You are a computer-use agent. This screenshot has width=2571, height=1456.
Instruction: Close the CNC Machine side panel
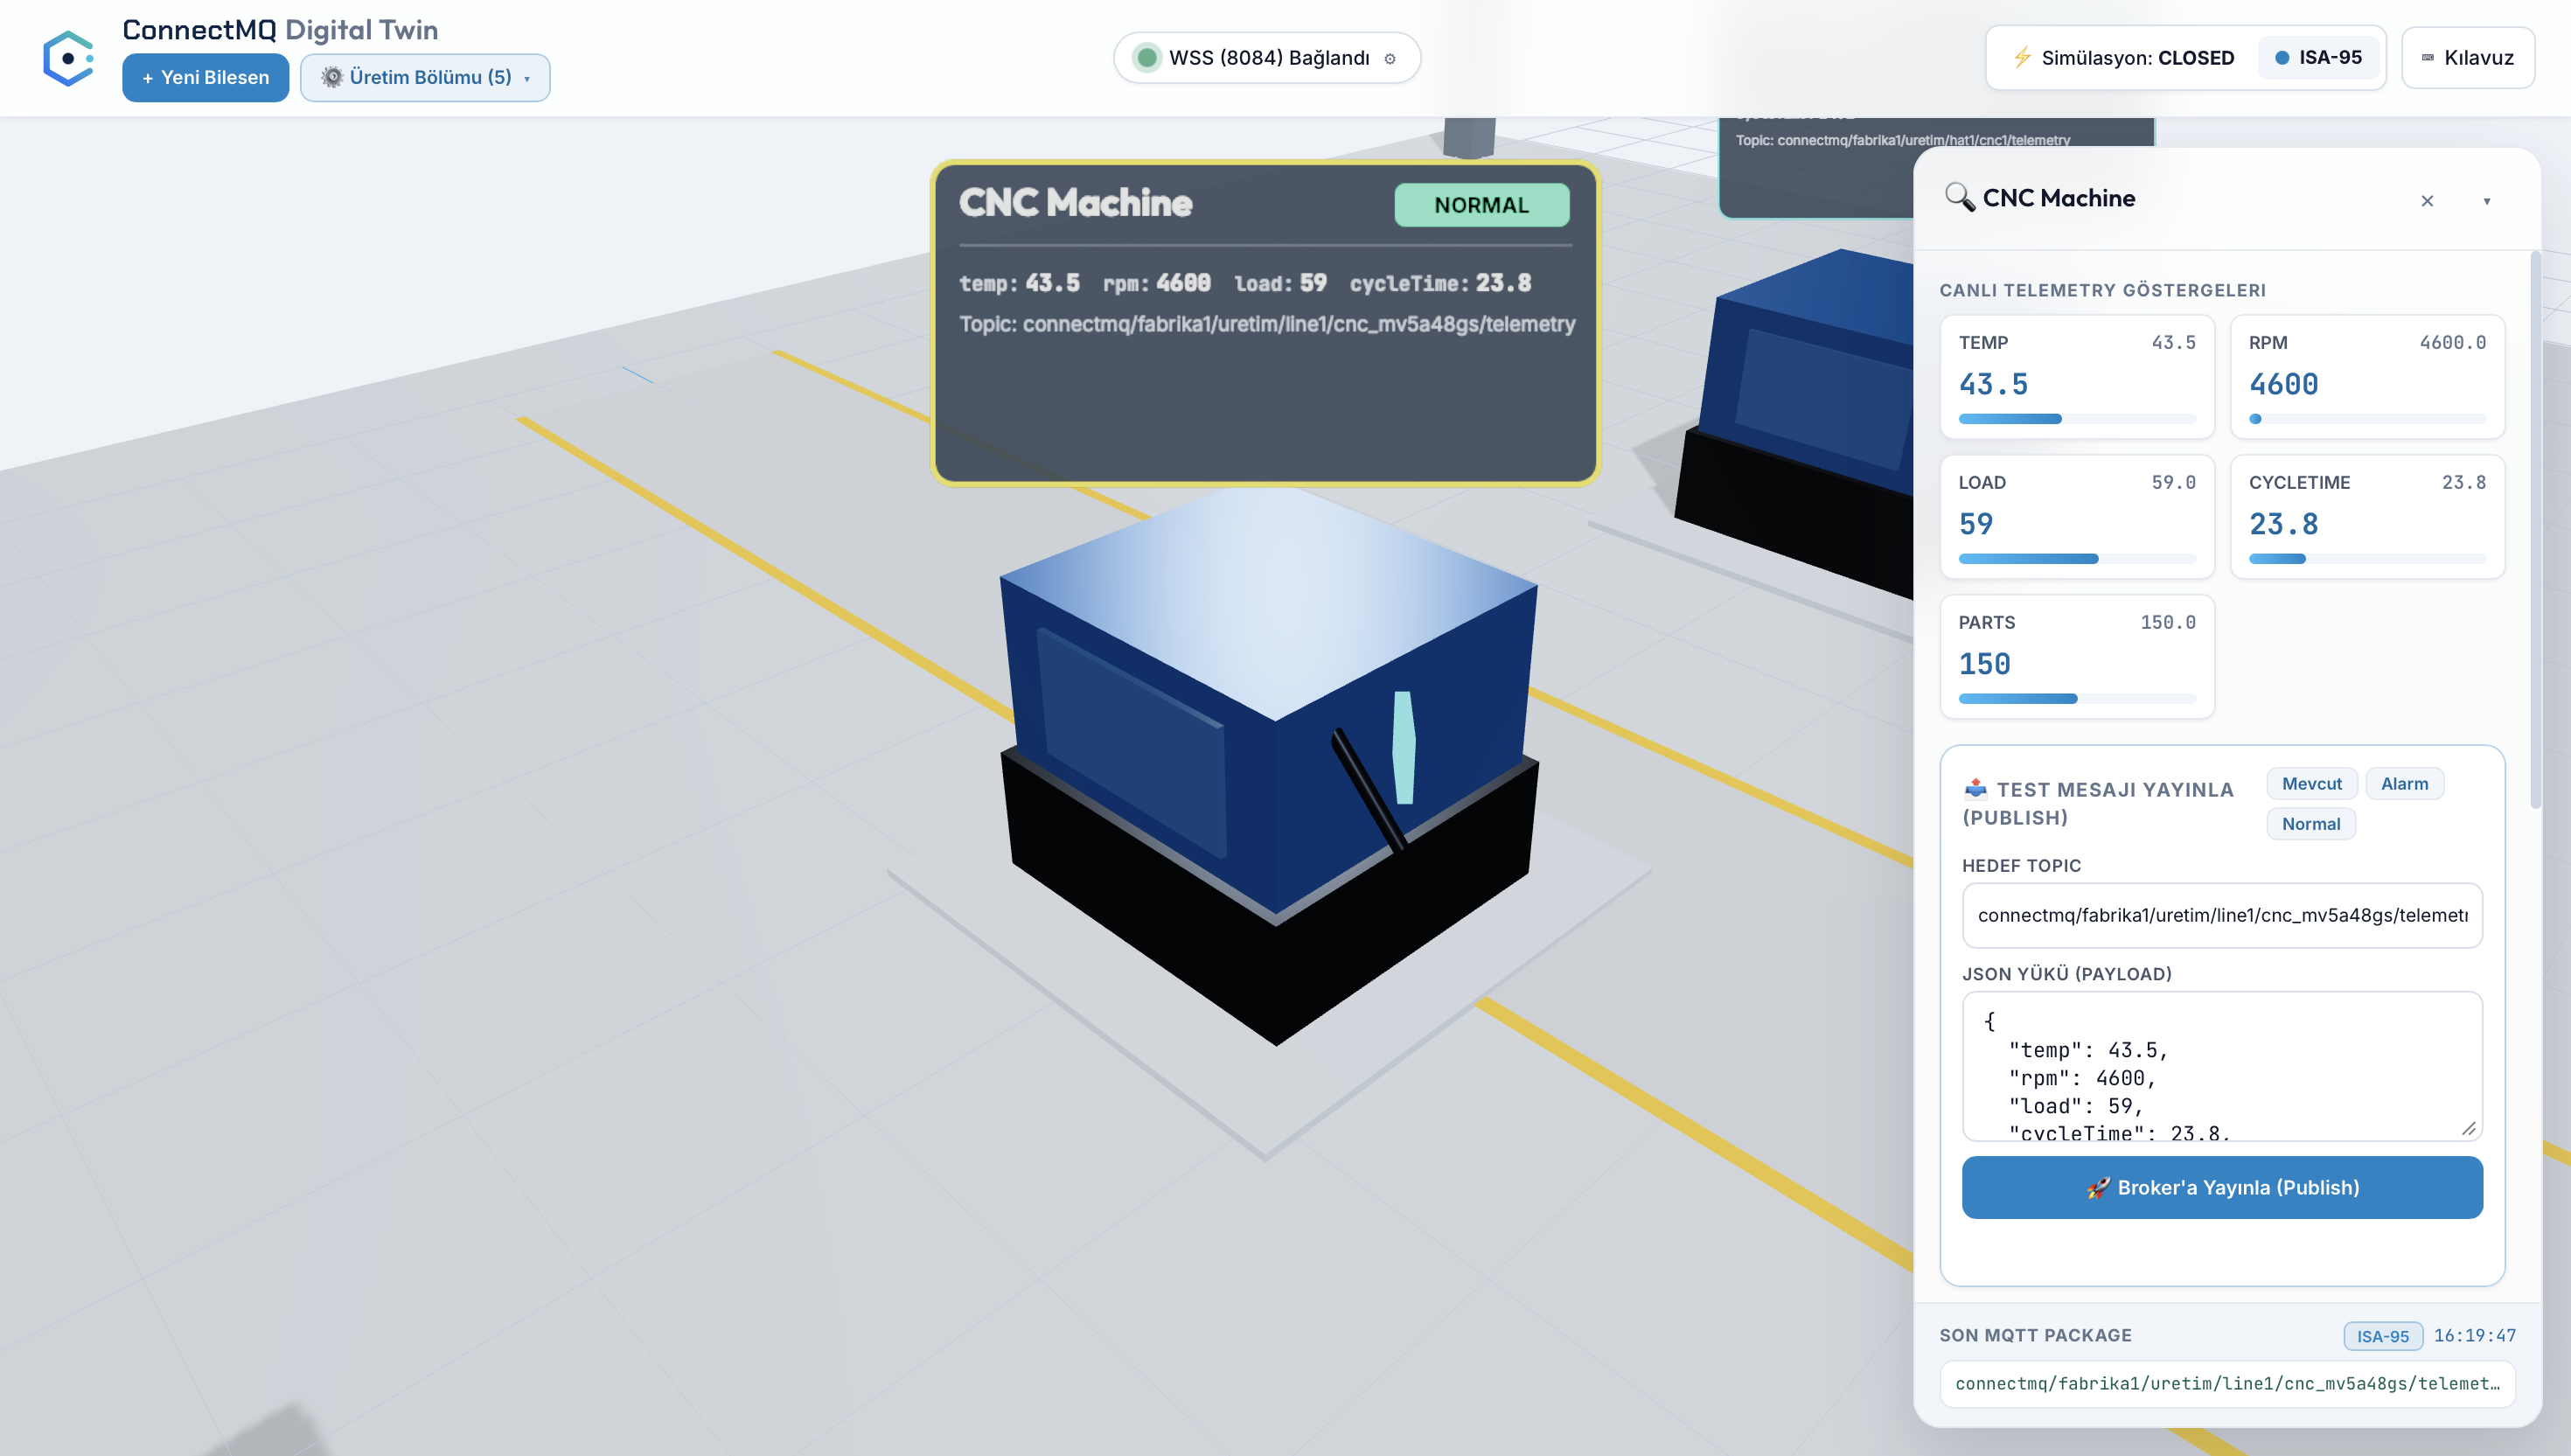point(2427,201)
